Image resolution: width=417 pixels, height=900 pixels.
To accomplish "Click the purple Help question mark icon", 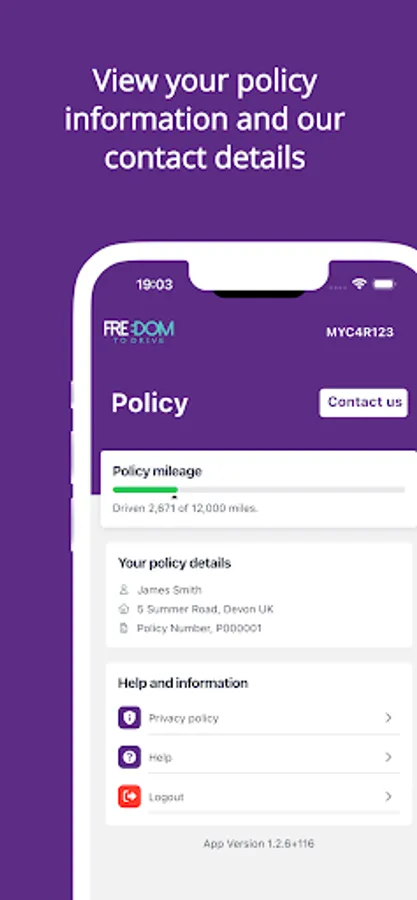I will (130, 757).
